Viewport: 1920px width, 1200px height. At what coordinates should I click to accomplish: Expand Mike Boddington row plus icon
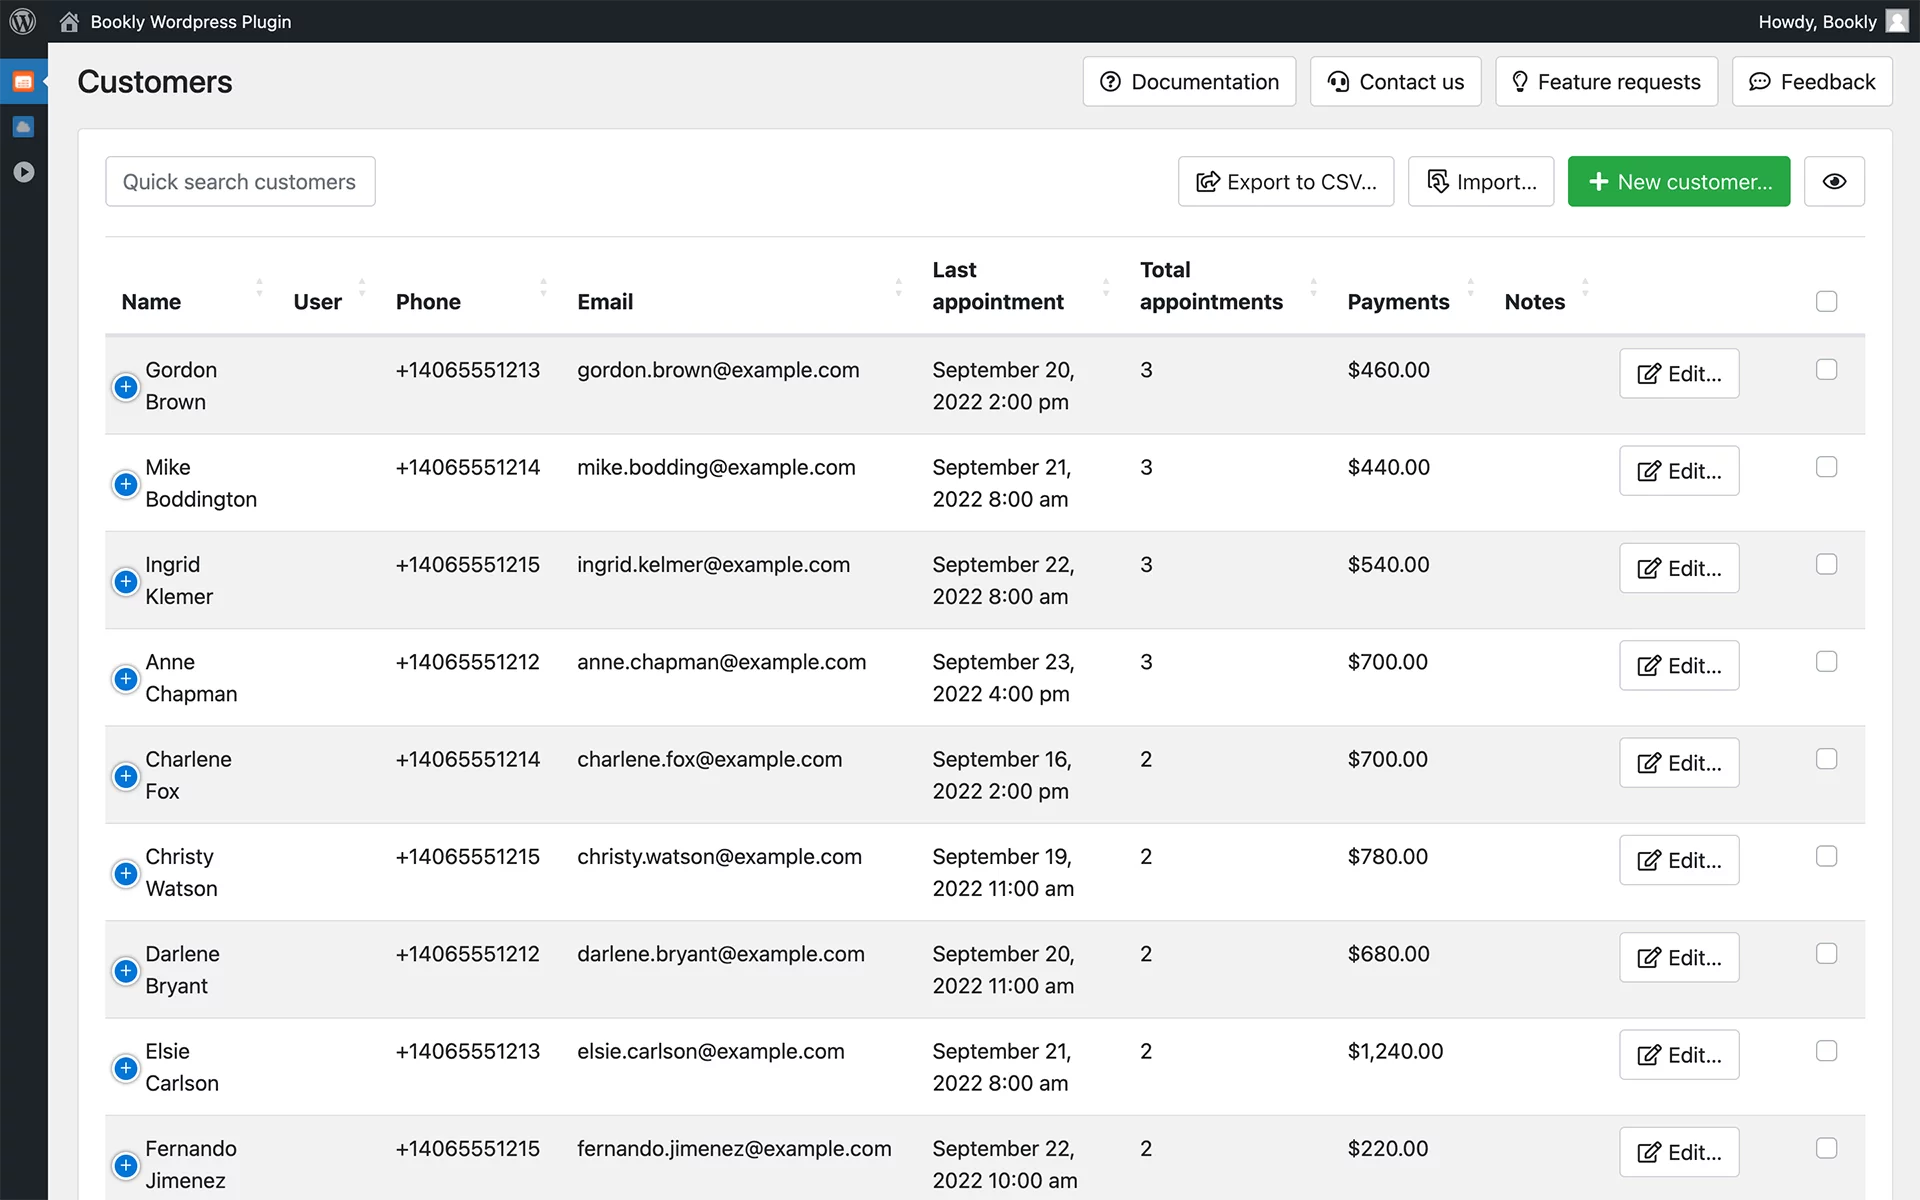pyautogui.click(x=125, y=484)
